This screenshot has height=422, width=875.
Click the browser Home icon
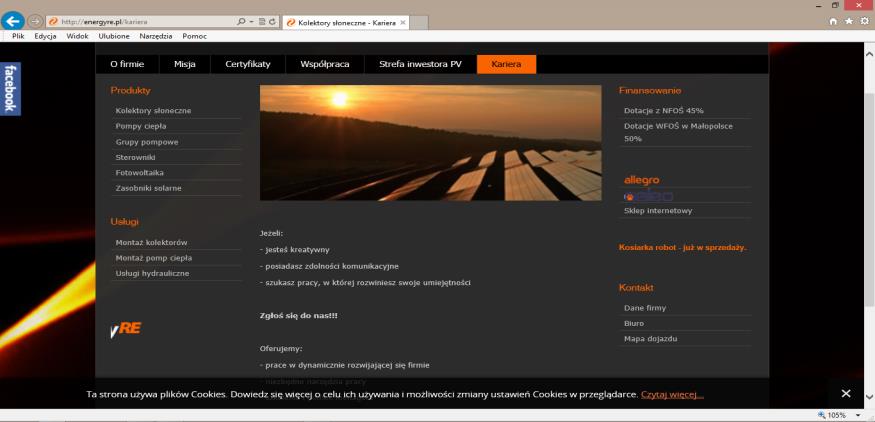[834, 21]
